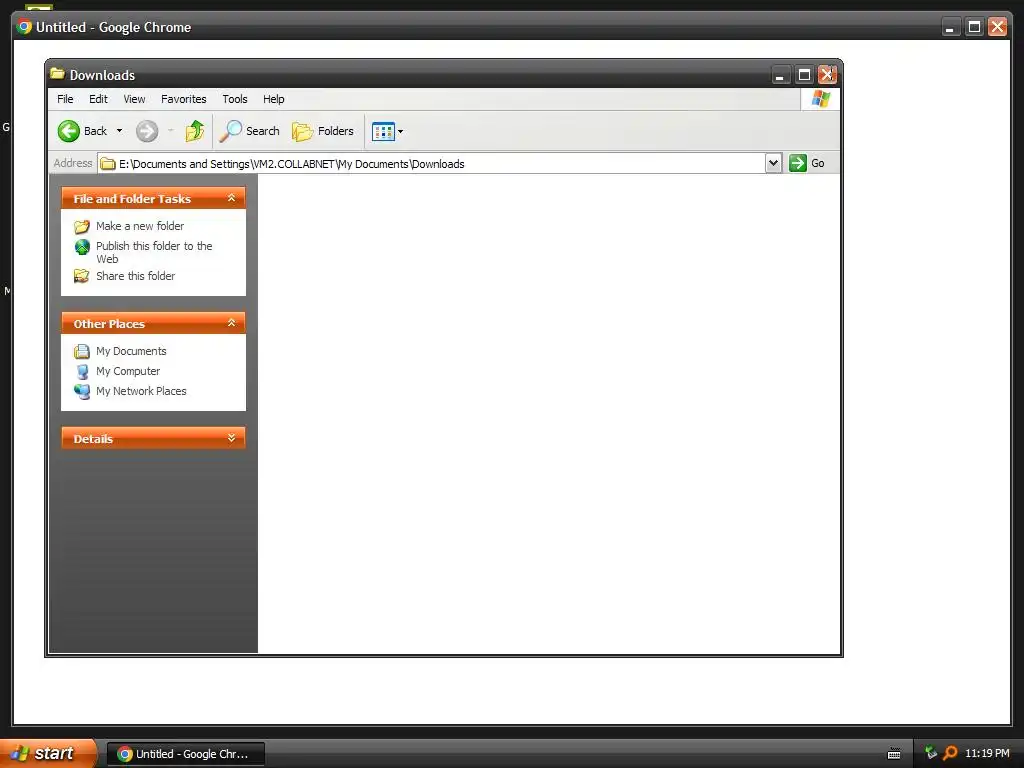This screenshot has height=768, width=1024.
Task: Open the Views dropdown button
Action: click(387, 131)
